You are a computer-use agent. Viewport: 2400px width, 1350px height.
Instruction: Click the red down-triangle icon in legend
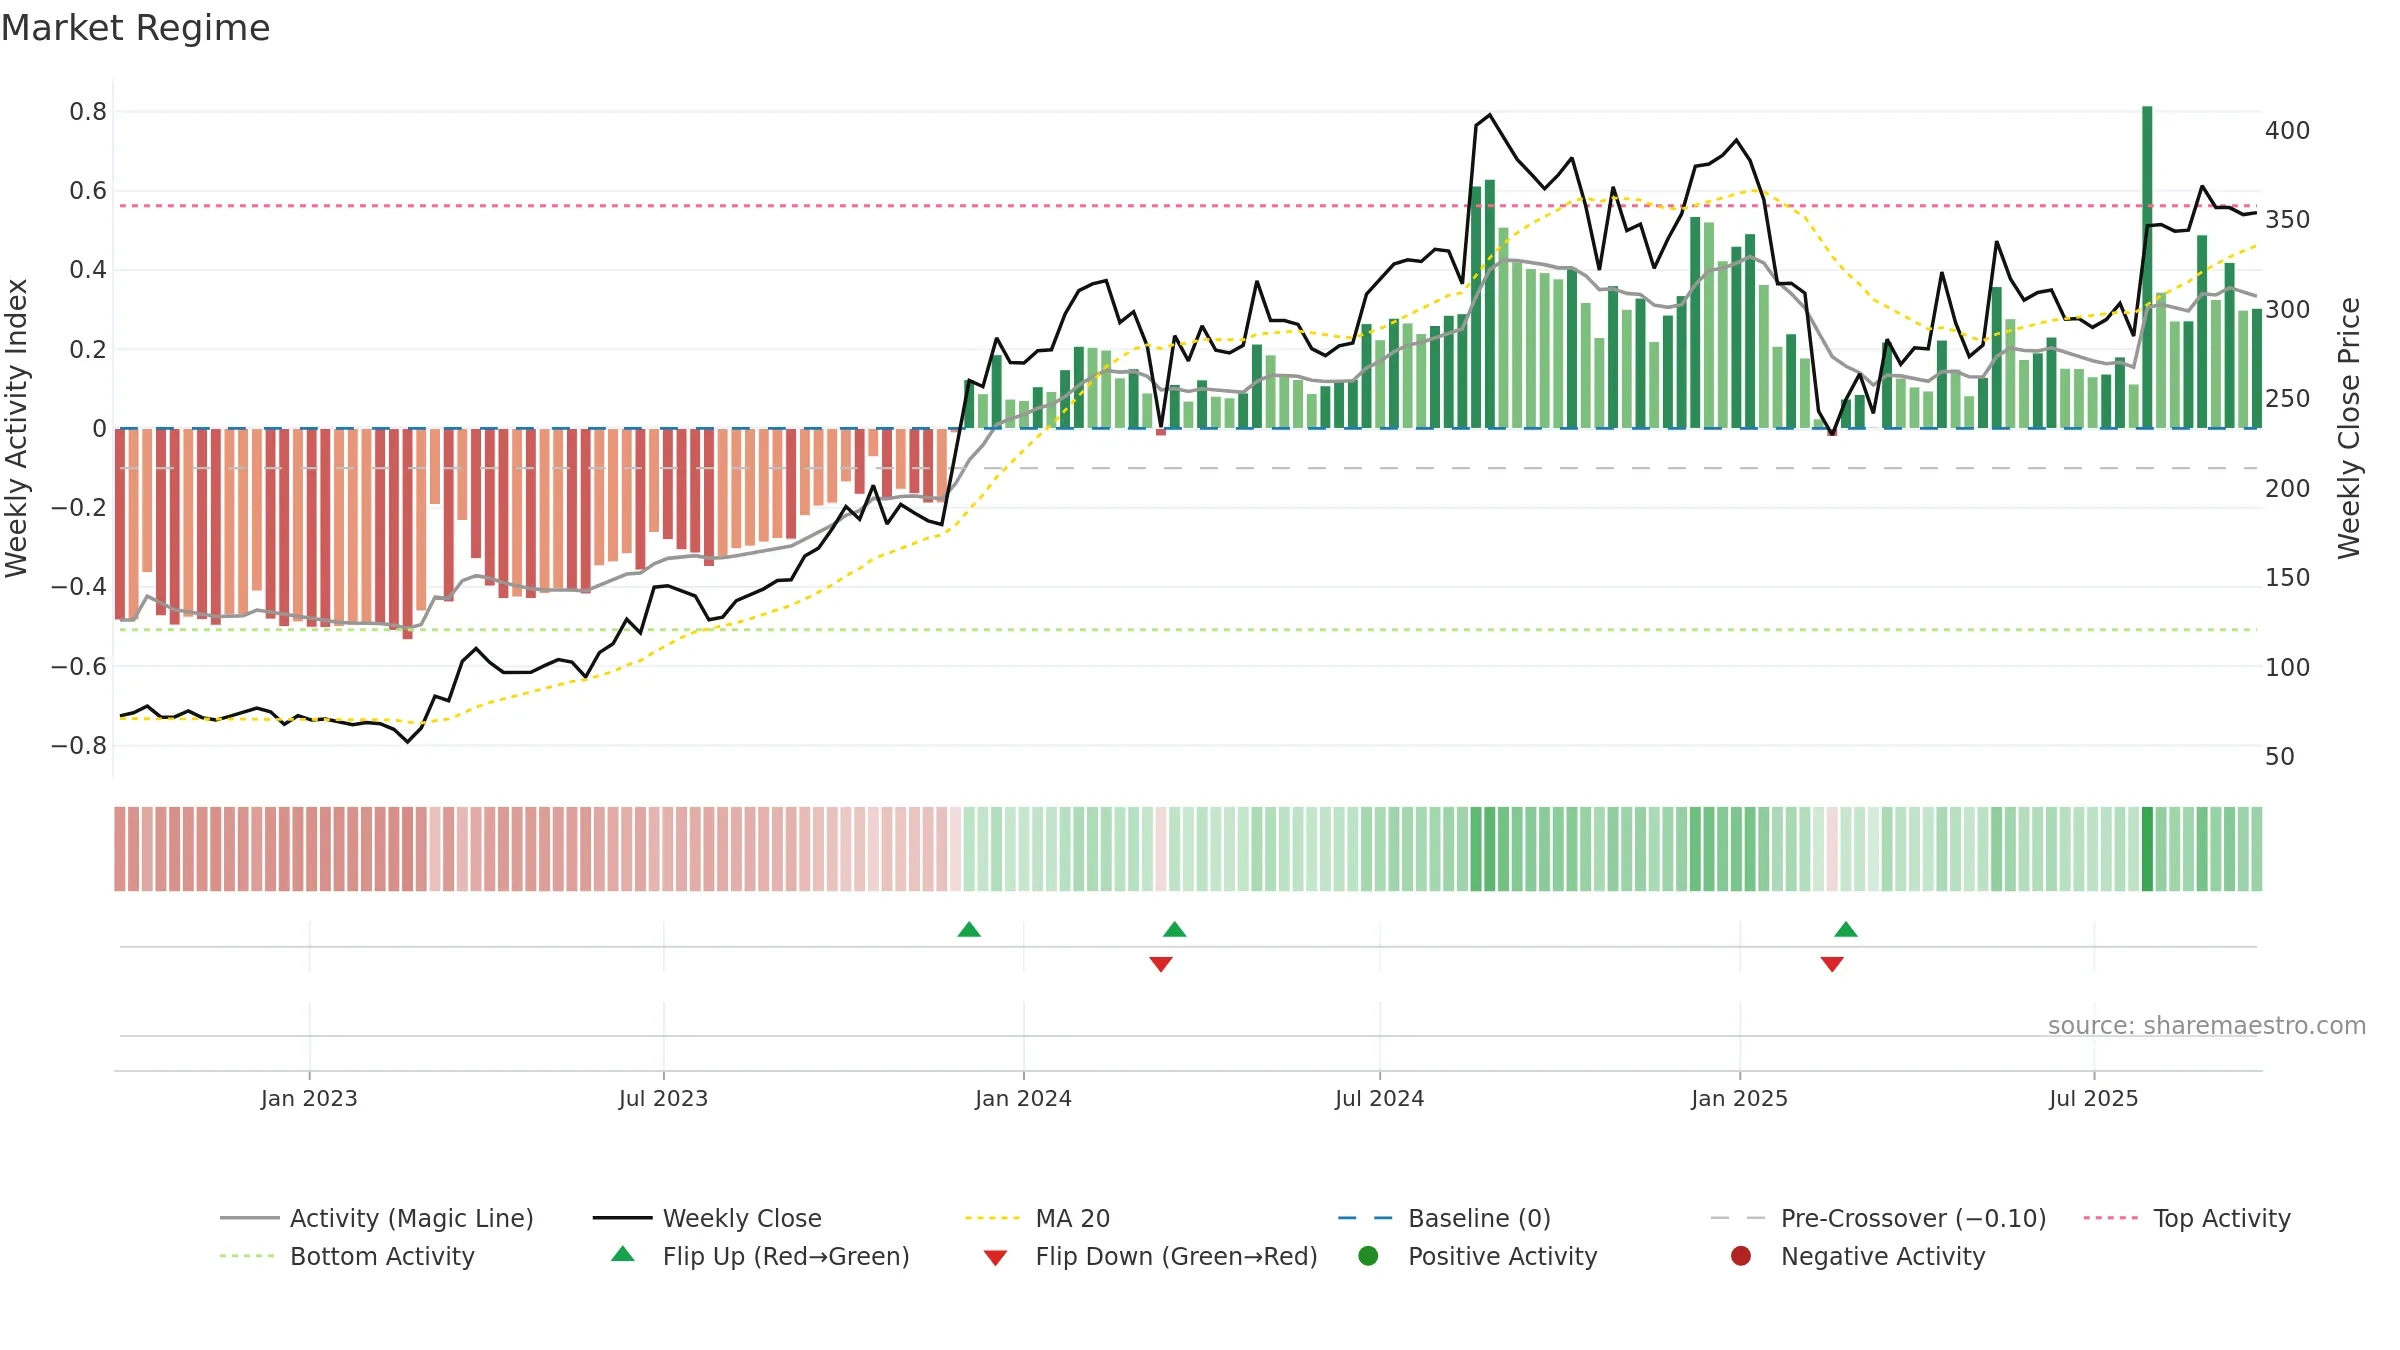995,1258
